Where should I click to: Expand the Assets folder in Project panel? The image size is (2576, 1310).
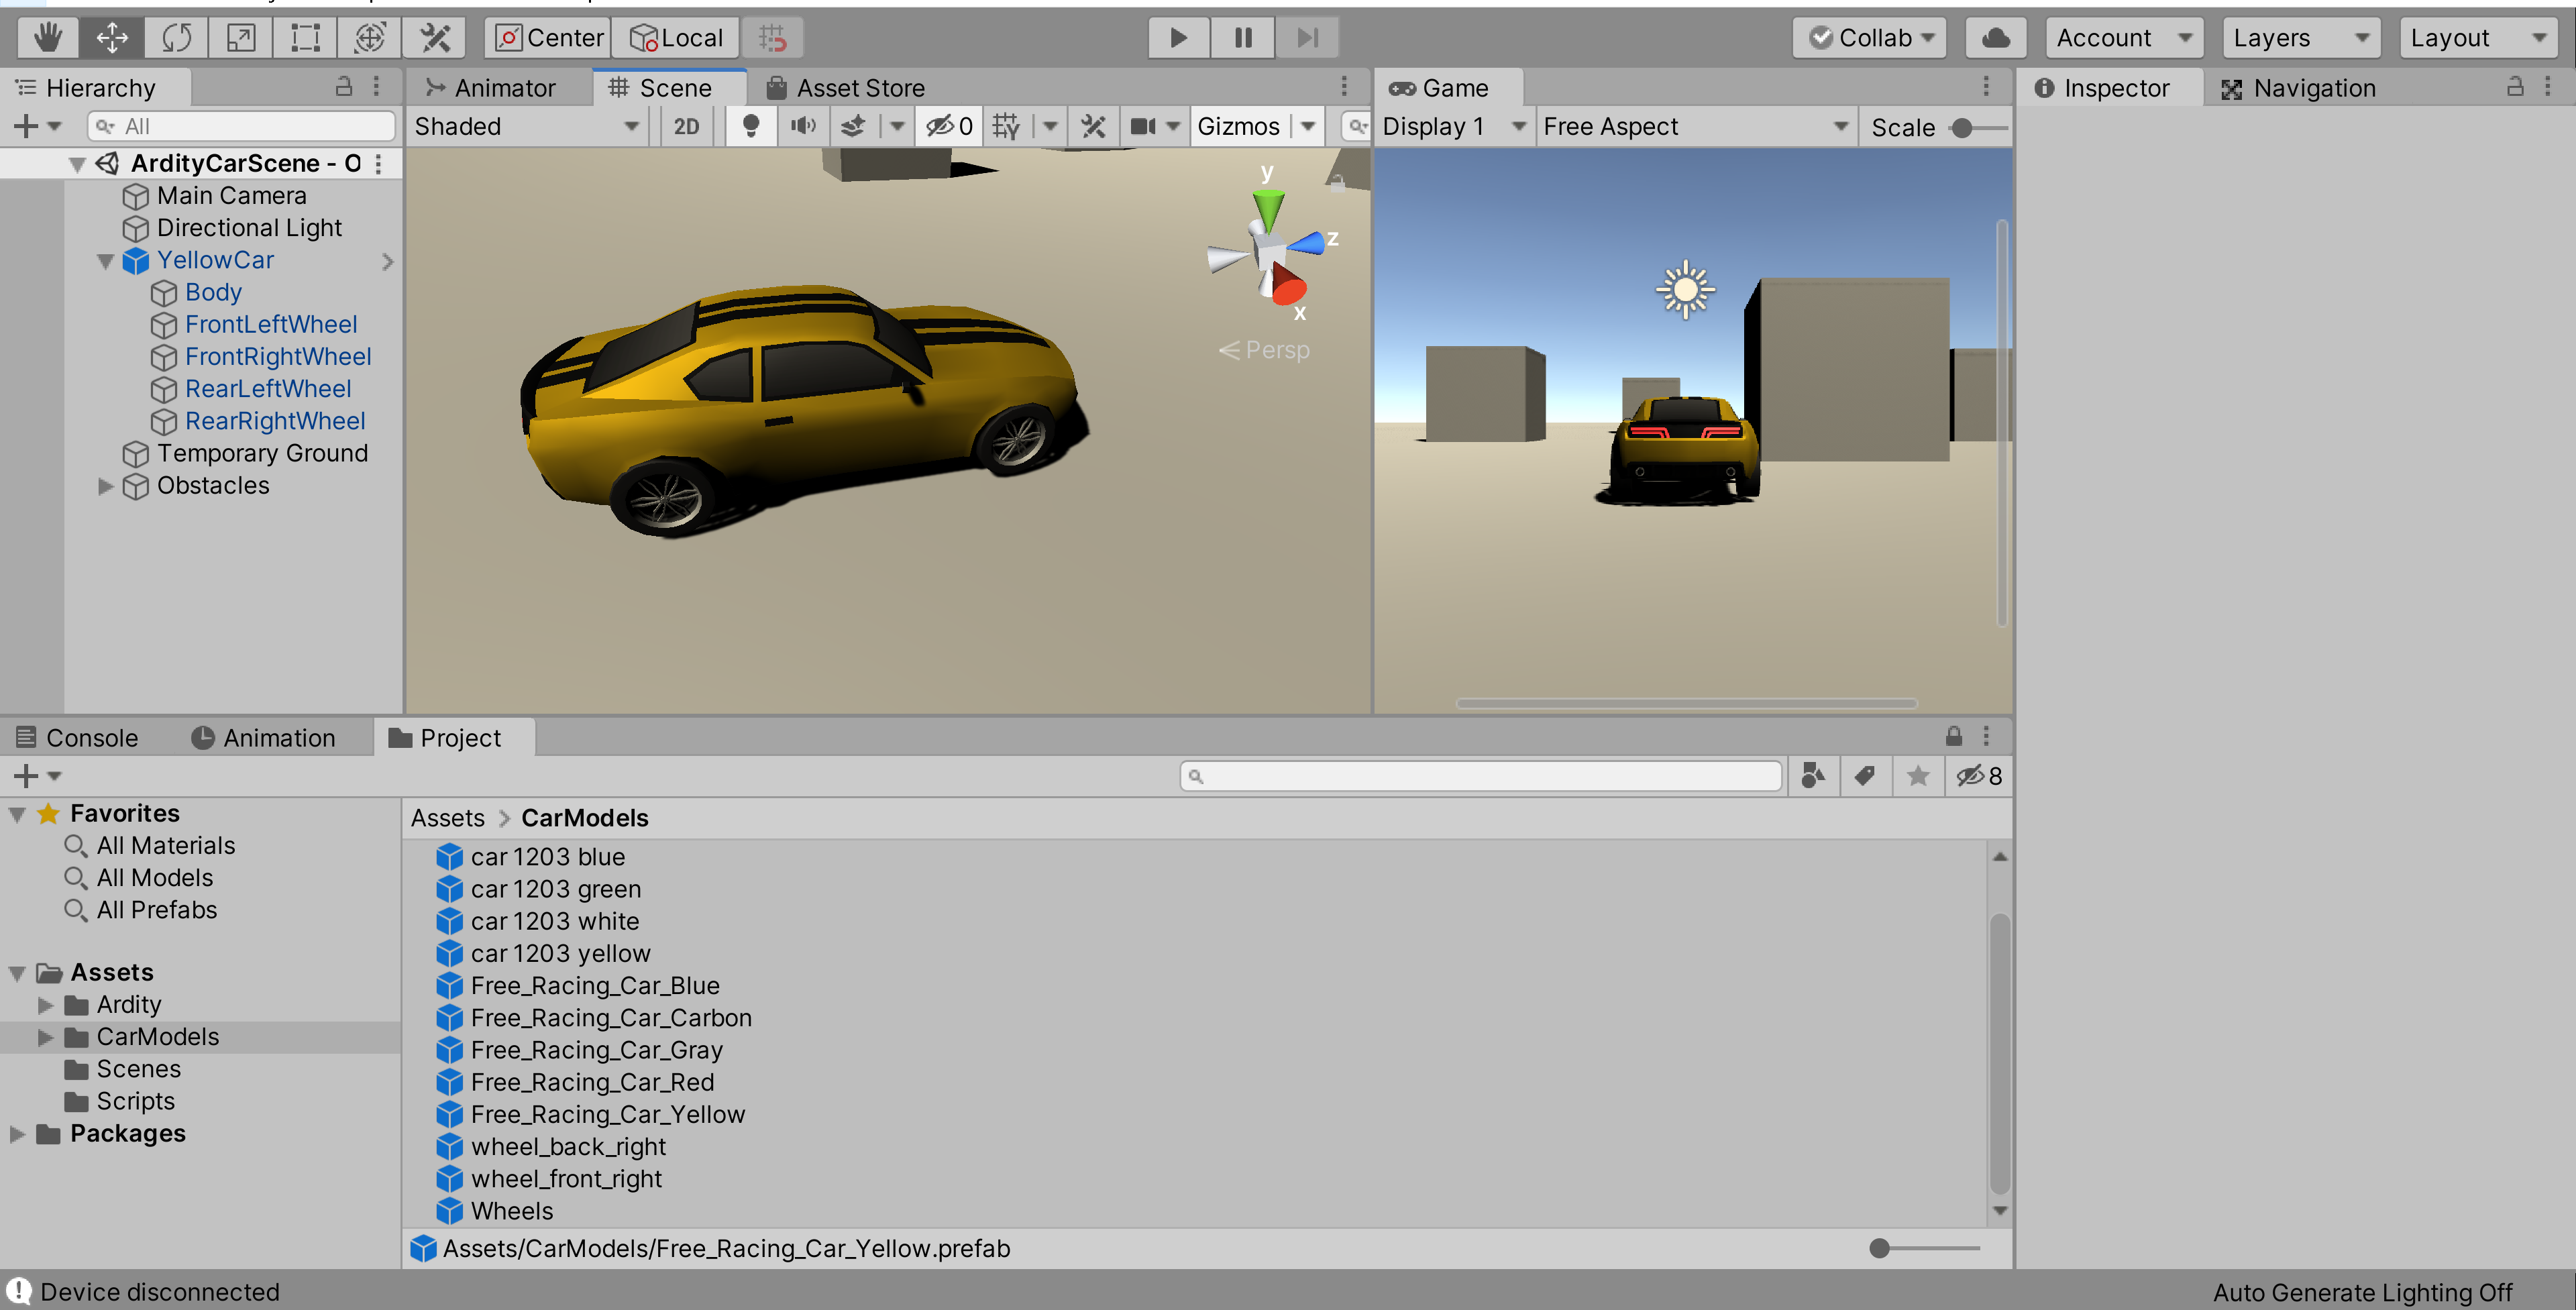[18, 971]
